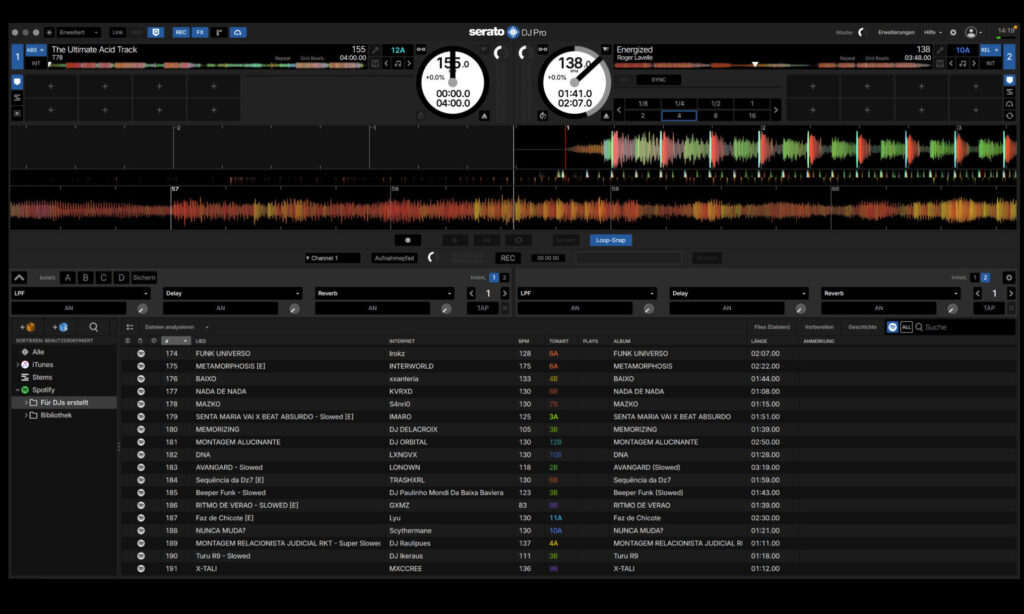Click Erweiterungen in the menu bar
The width and height of the screenshot is (1024, 614).
897,32
